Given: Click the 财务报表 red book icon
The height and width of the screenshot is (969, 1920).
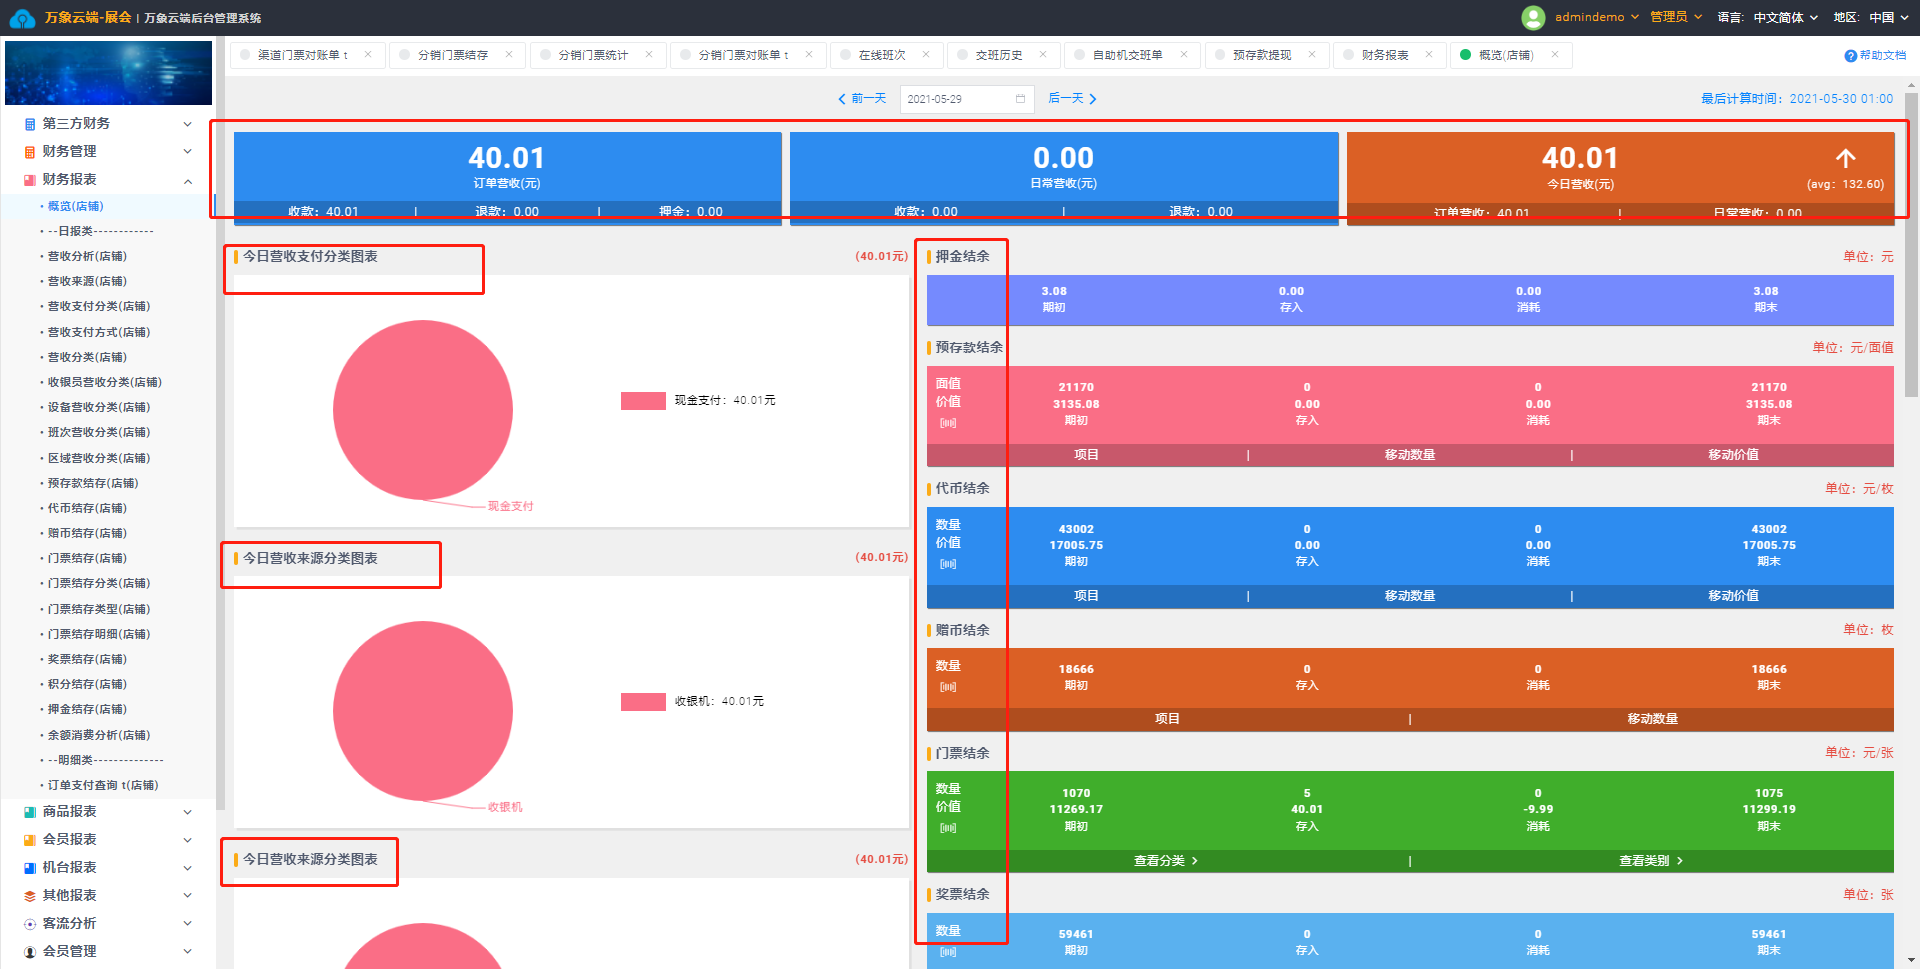Looking at the screenshot, I should click(30, 180).
